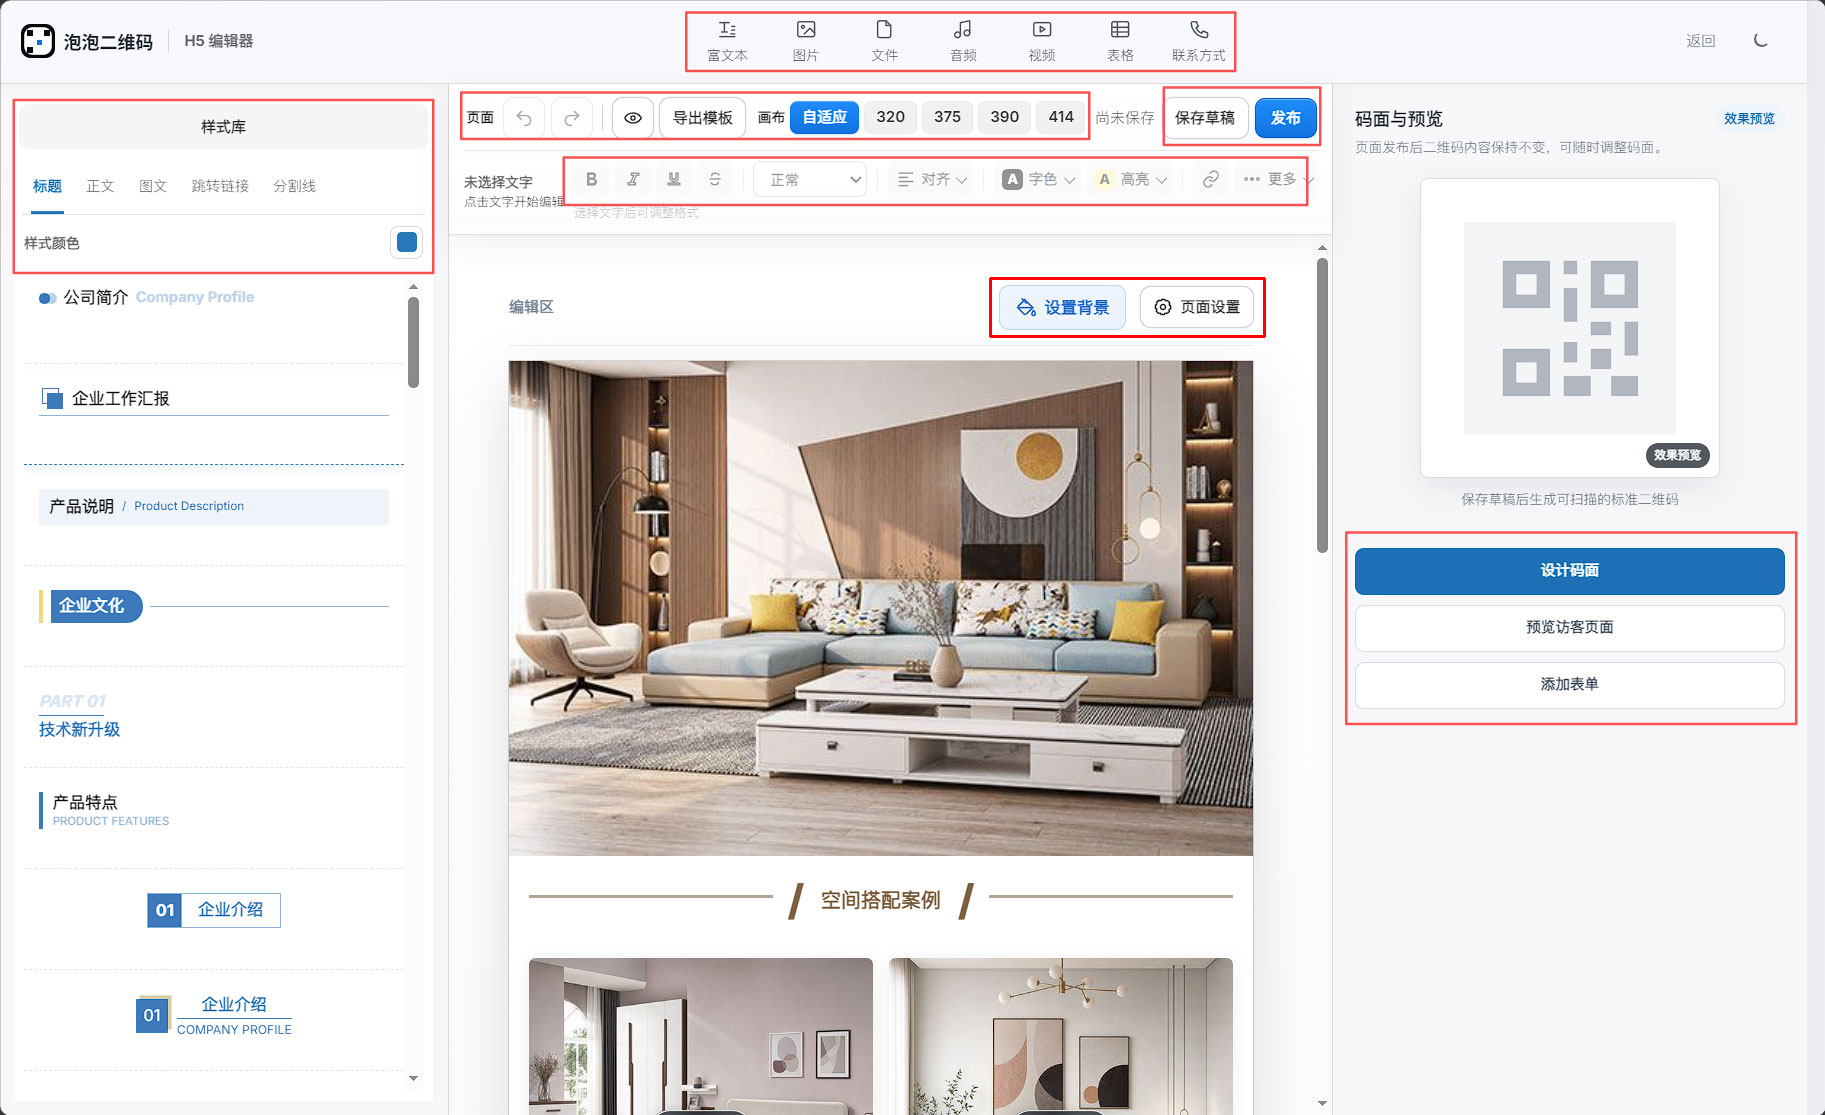Apply strikethrough formatting
Image resolution: width=1825 pixels, height=1115 pixels.
pos(715,179)
